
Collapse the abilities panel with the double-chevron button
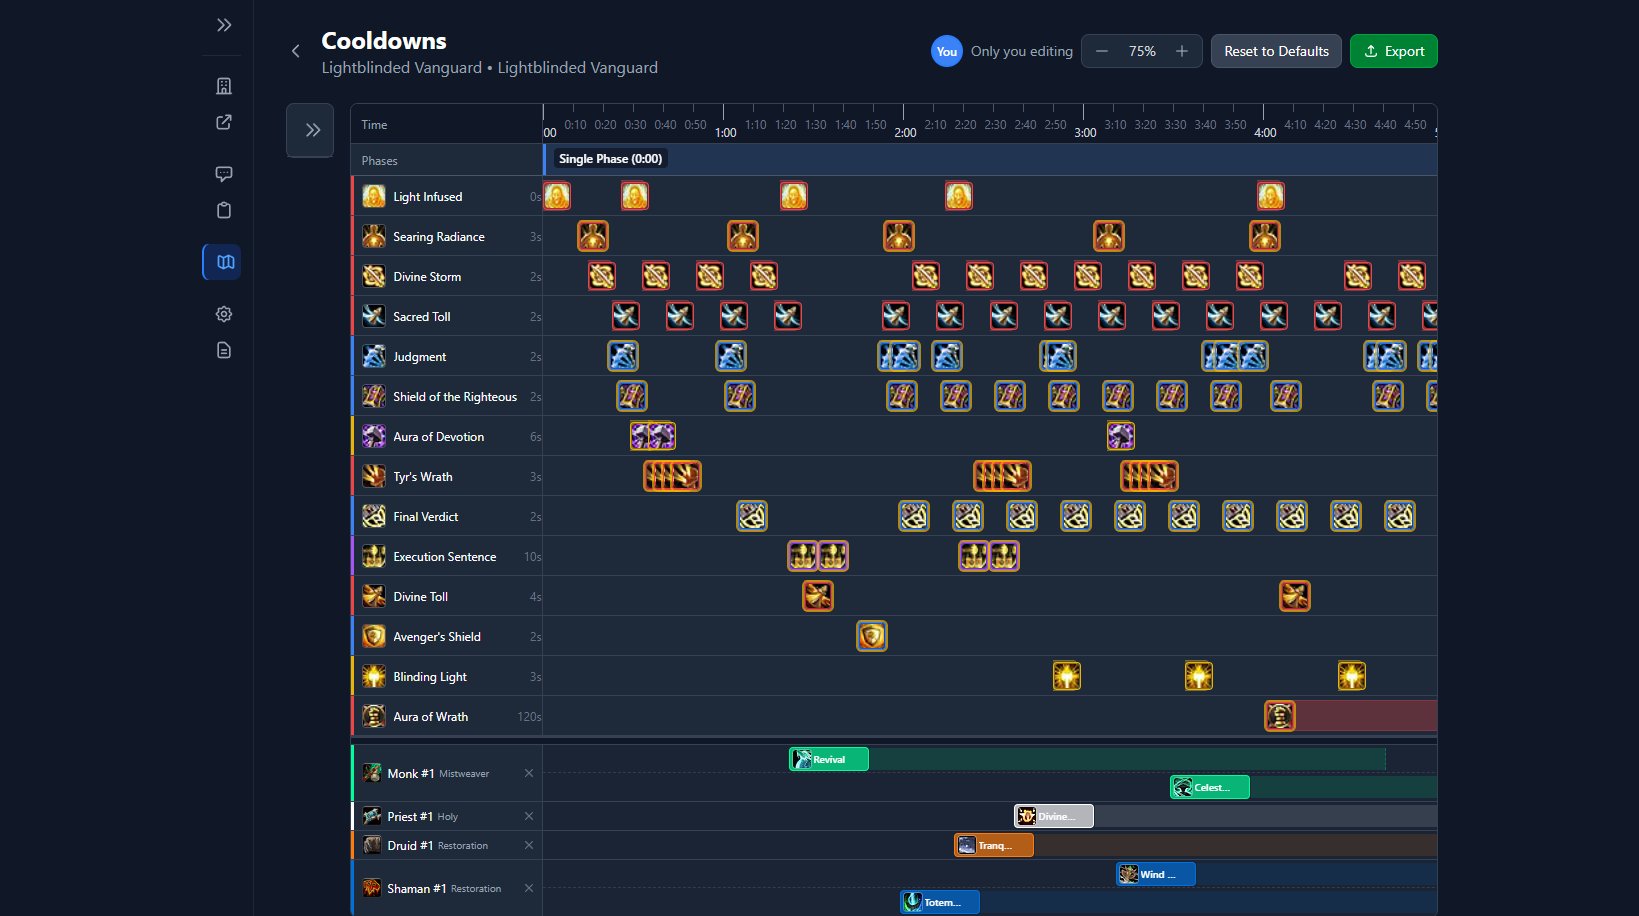309,130
